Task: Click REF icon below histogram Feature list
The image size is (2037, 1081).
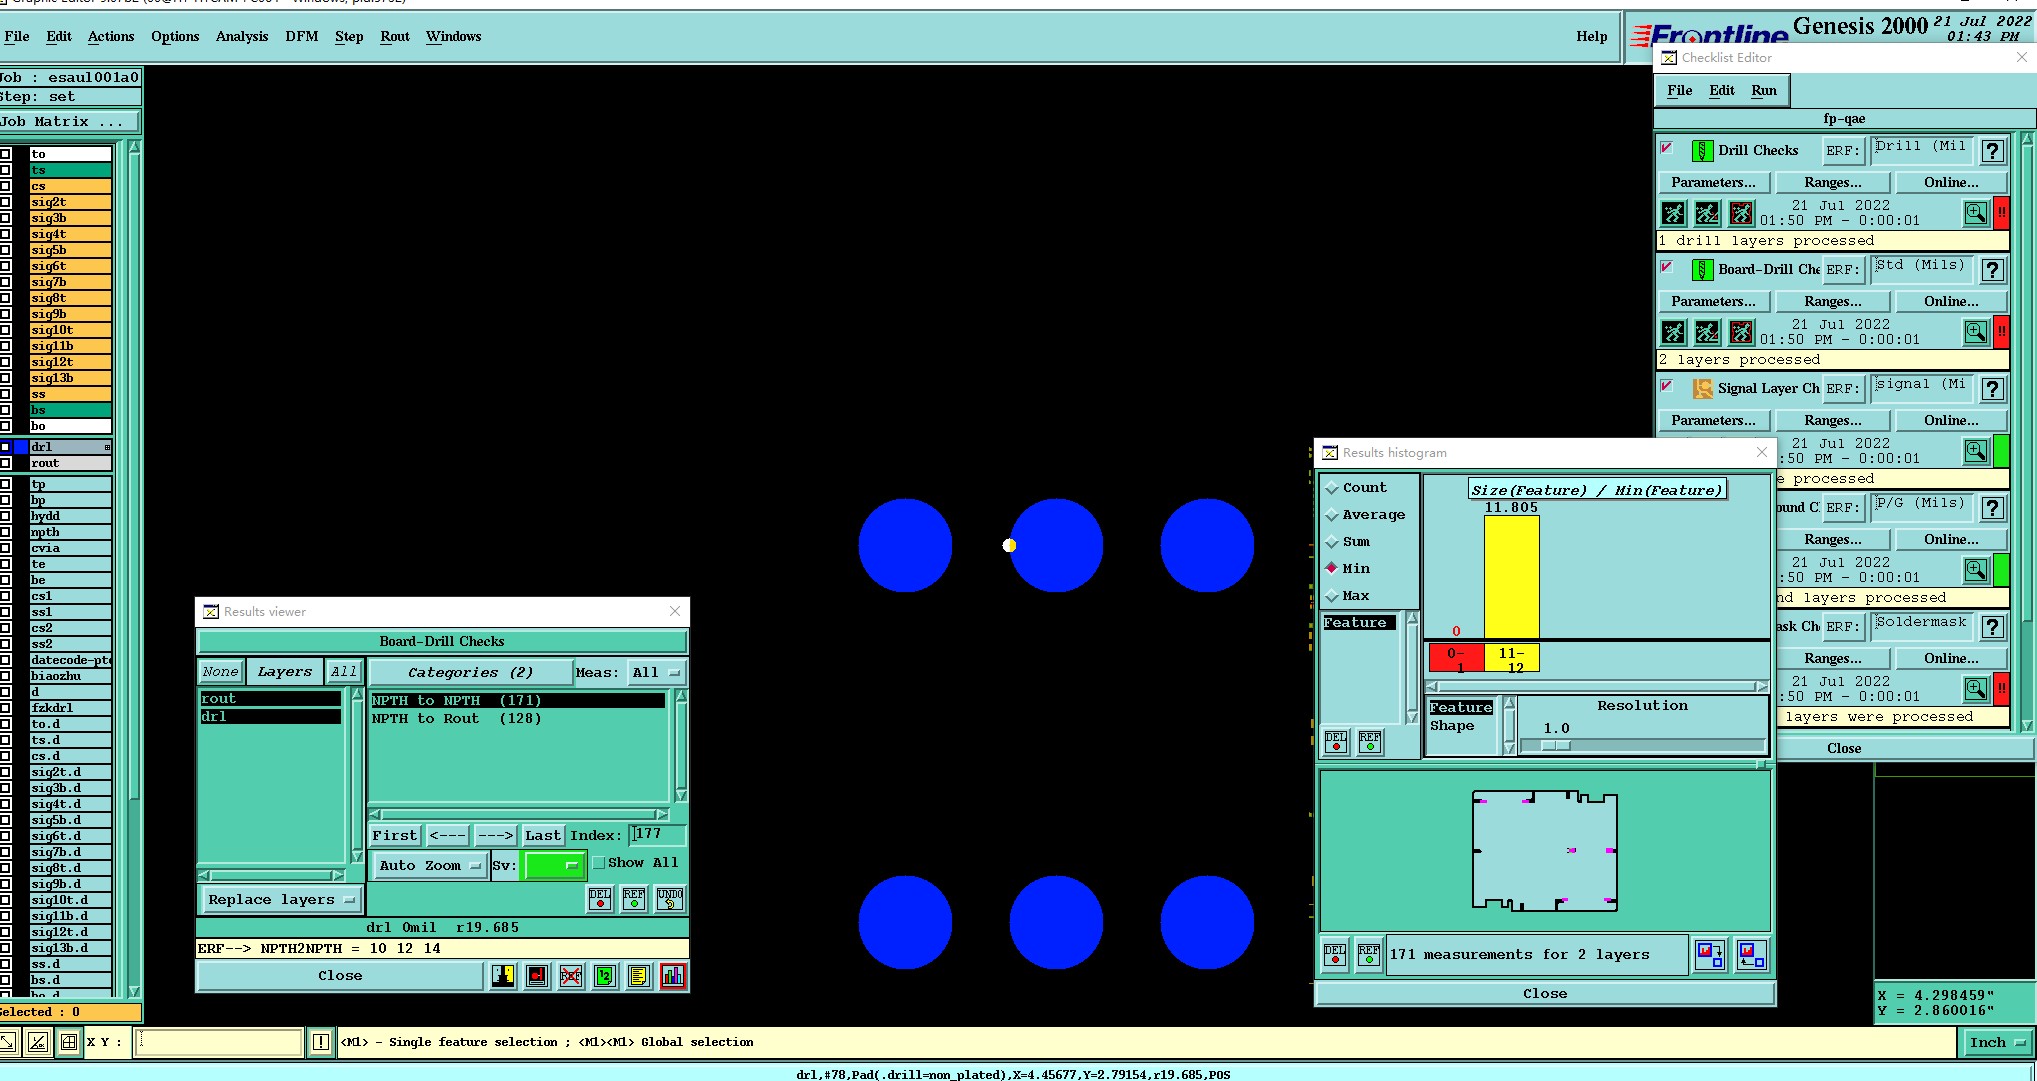Action: pyautogui.click(x=1370, y=742)
